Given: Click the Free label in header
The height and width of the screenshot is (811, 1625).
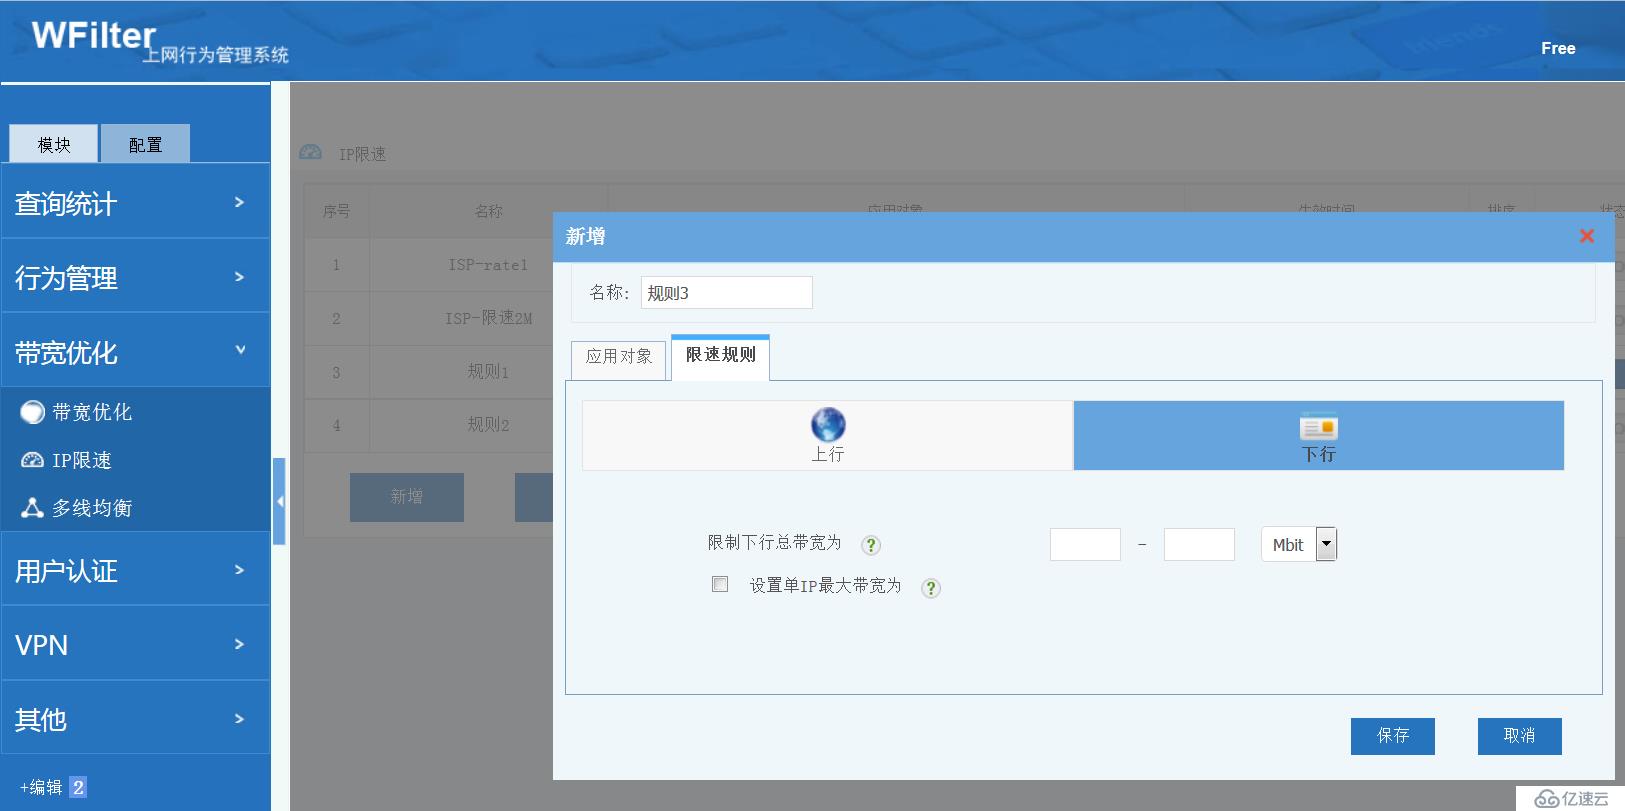Looking at the screenshot, I should (1558, 48).
